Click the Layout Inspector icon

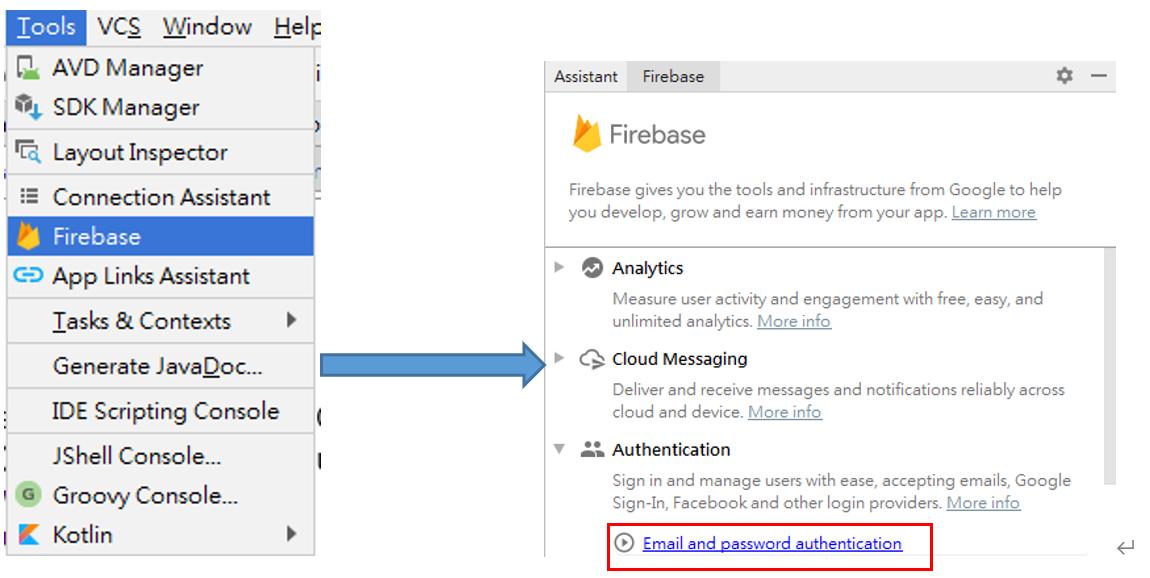tap(28, 152)
